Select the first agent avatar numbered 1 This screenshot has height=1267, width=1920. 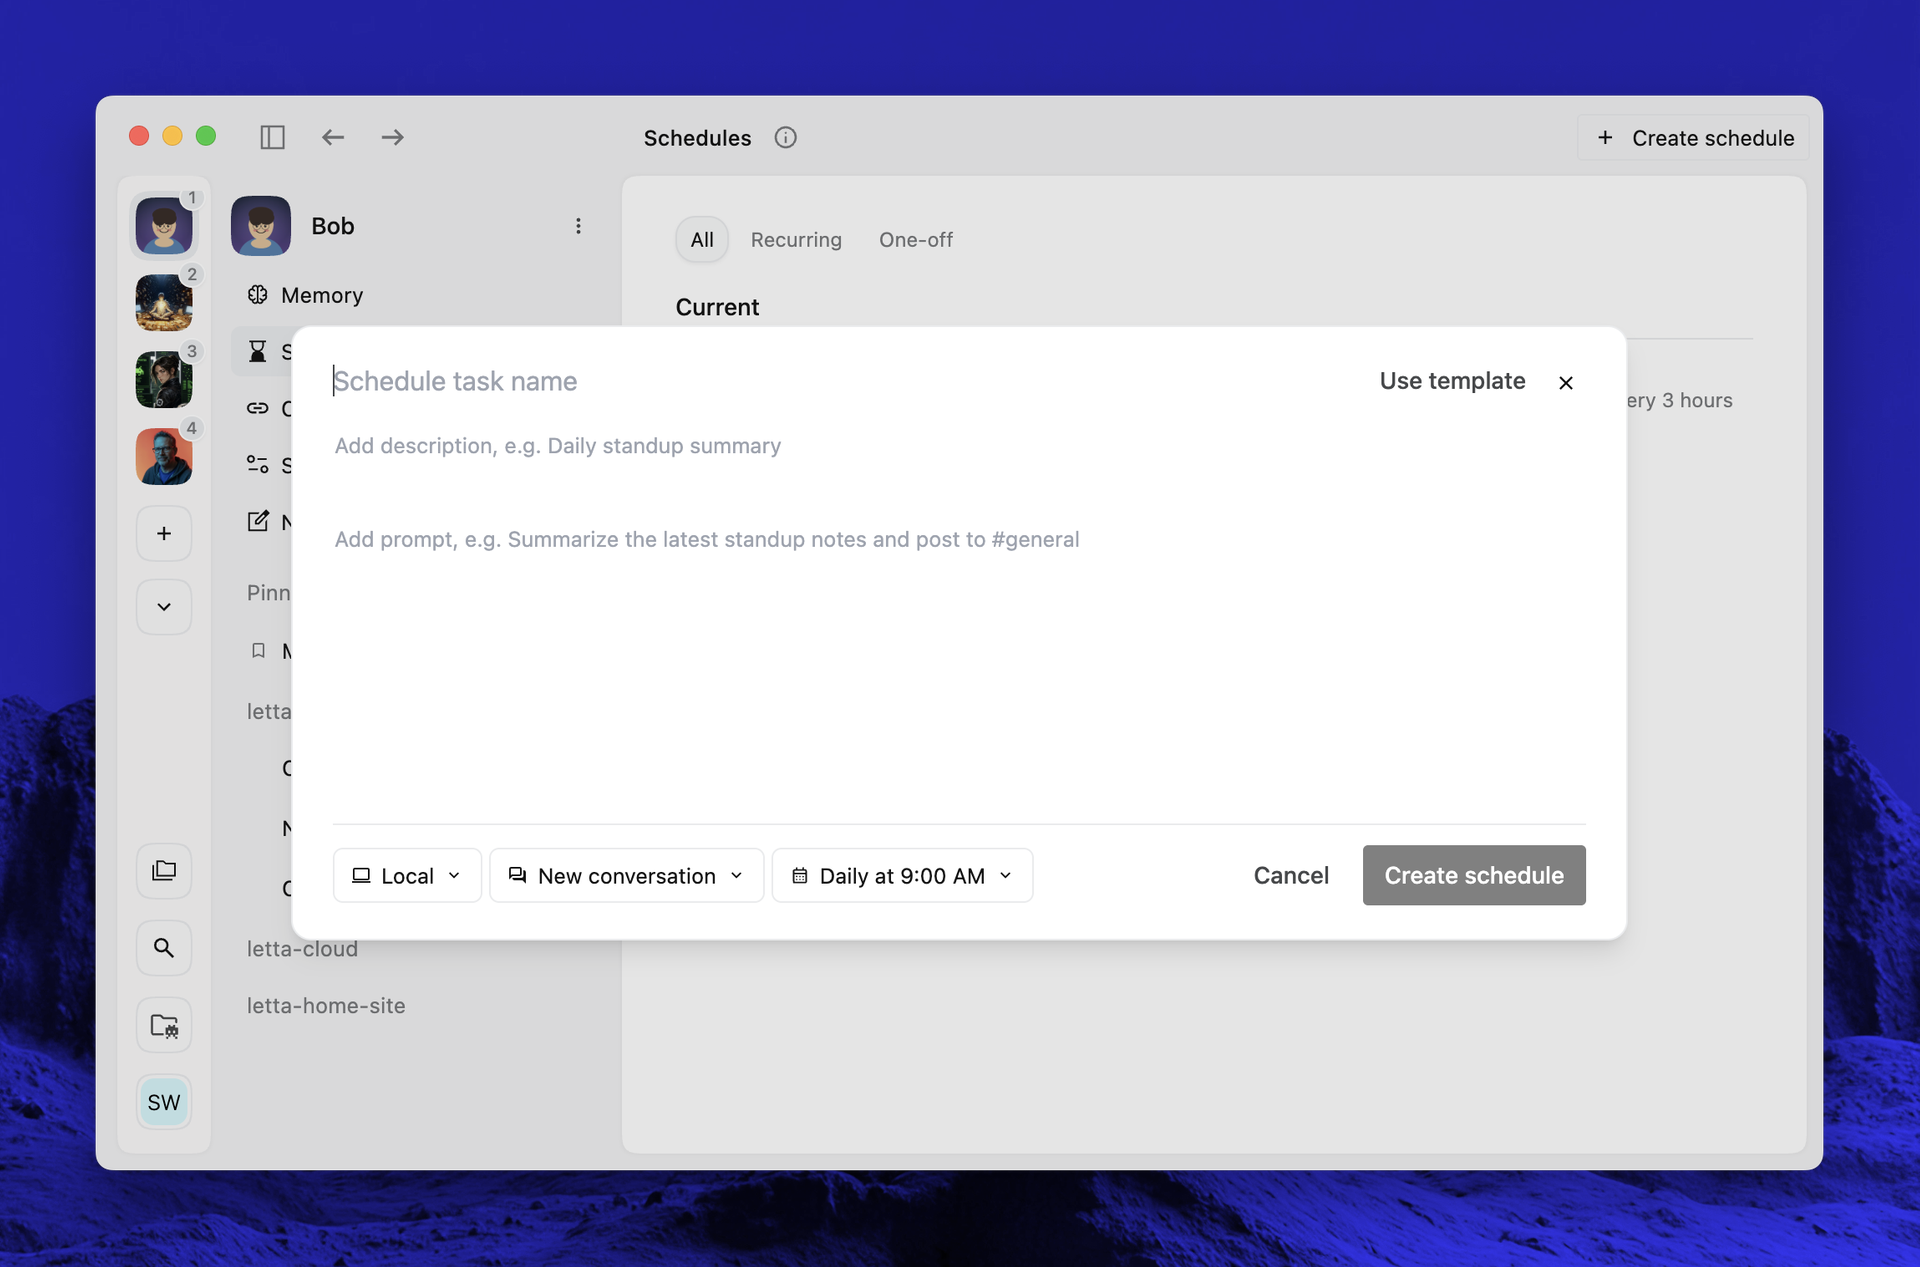tap(164, 225)
